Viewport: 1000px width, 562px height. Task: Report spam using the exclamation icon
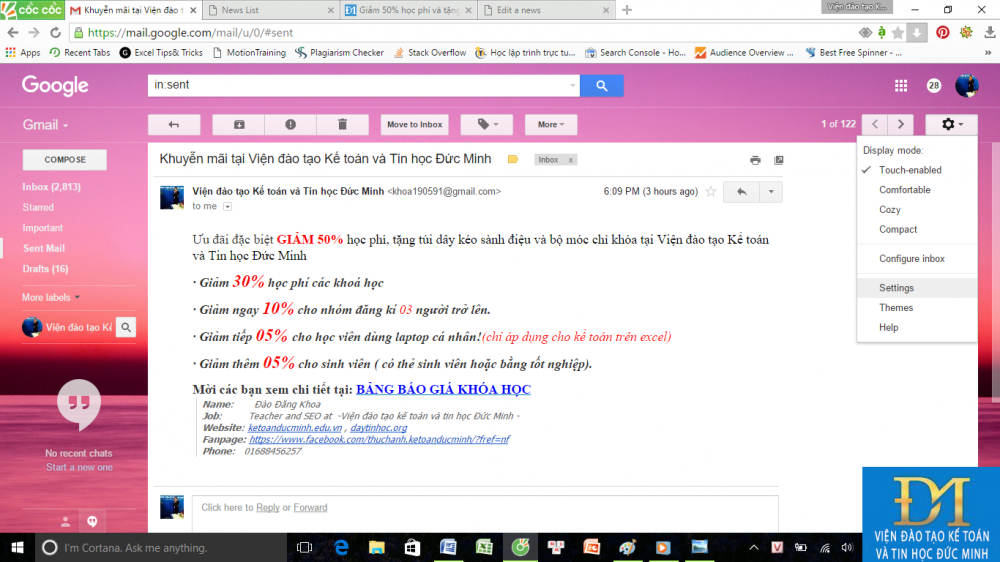(290, 124)
